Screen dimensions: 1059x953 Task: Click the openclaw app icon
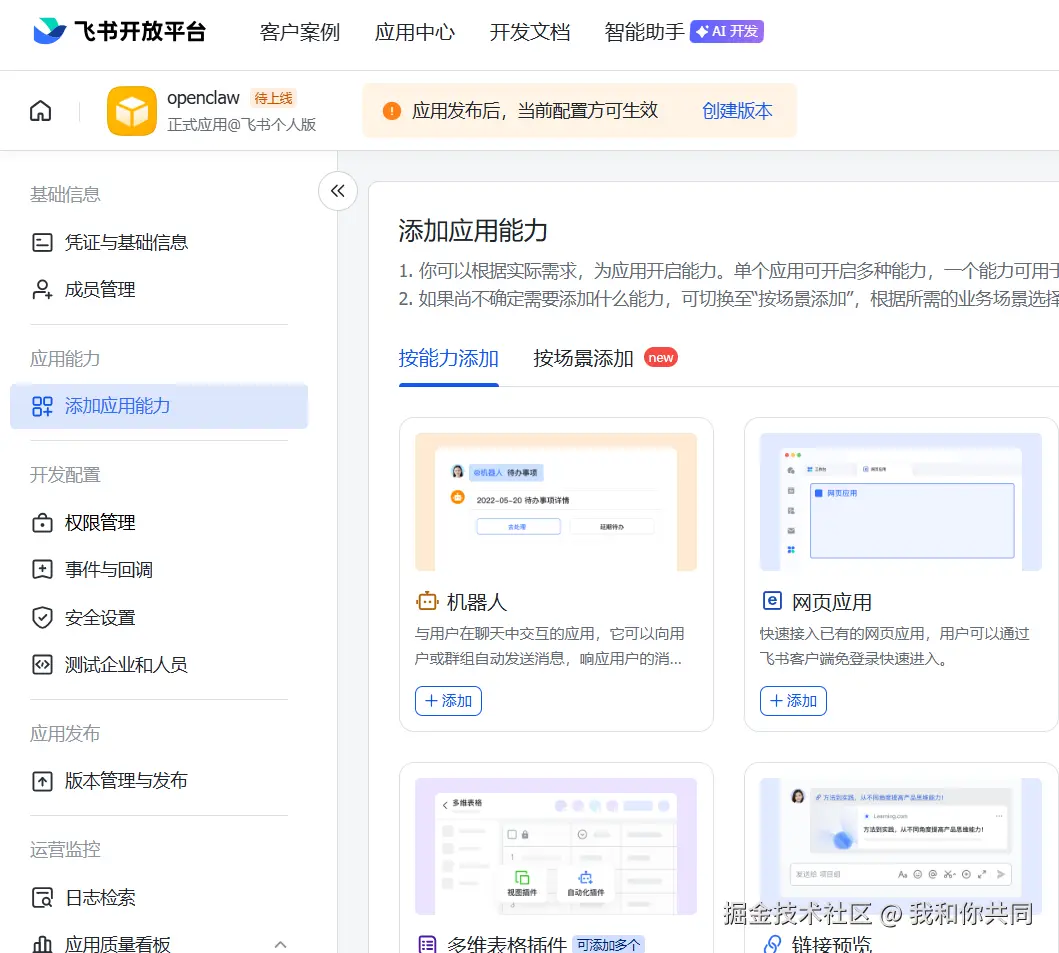coord(131,110)
